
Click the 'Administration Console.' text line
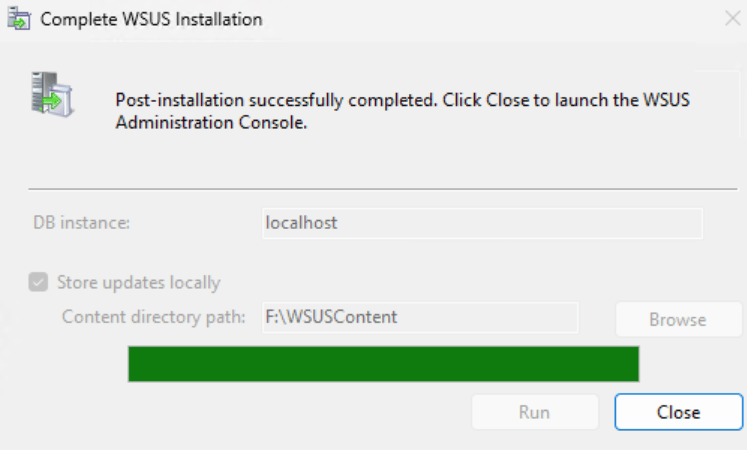click(210, 123)
